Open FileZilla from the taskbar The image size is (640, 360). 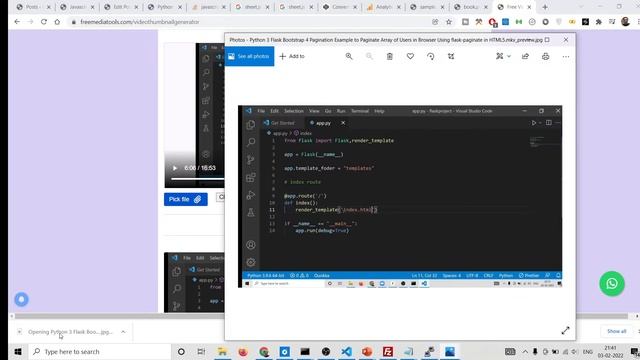click(388, 351)
